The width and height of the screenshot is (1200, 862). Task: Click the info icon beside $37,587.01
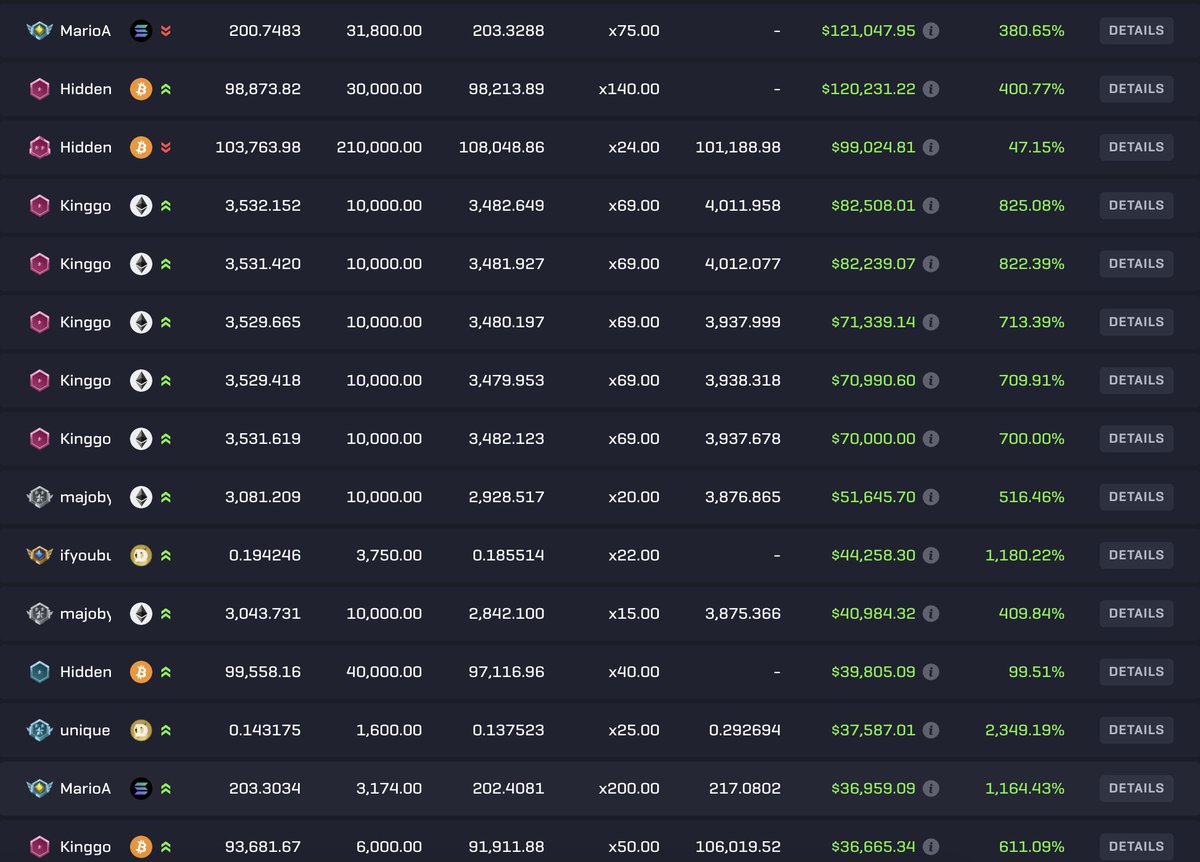(931, 730)
